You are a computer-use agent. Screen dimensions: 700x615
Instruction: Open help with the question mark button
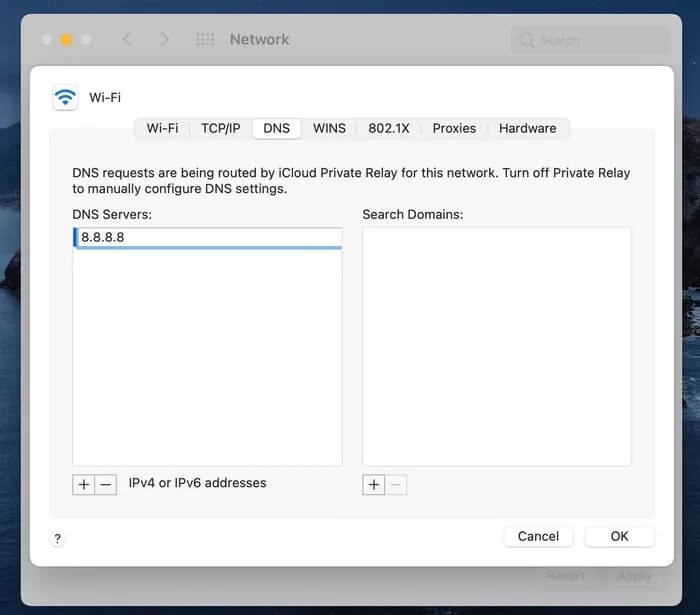point(57,539)
